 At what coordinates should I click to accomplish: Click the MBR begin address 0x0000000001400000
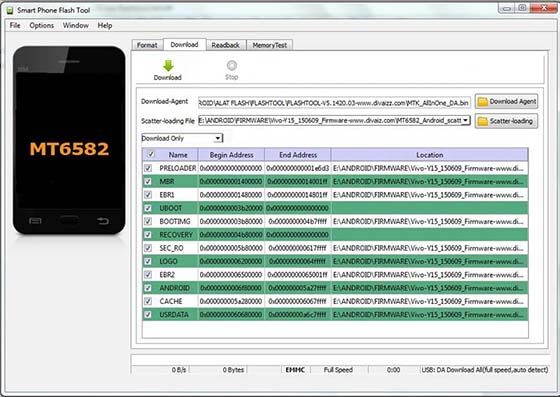231,181
